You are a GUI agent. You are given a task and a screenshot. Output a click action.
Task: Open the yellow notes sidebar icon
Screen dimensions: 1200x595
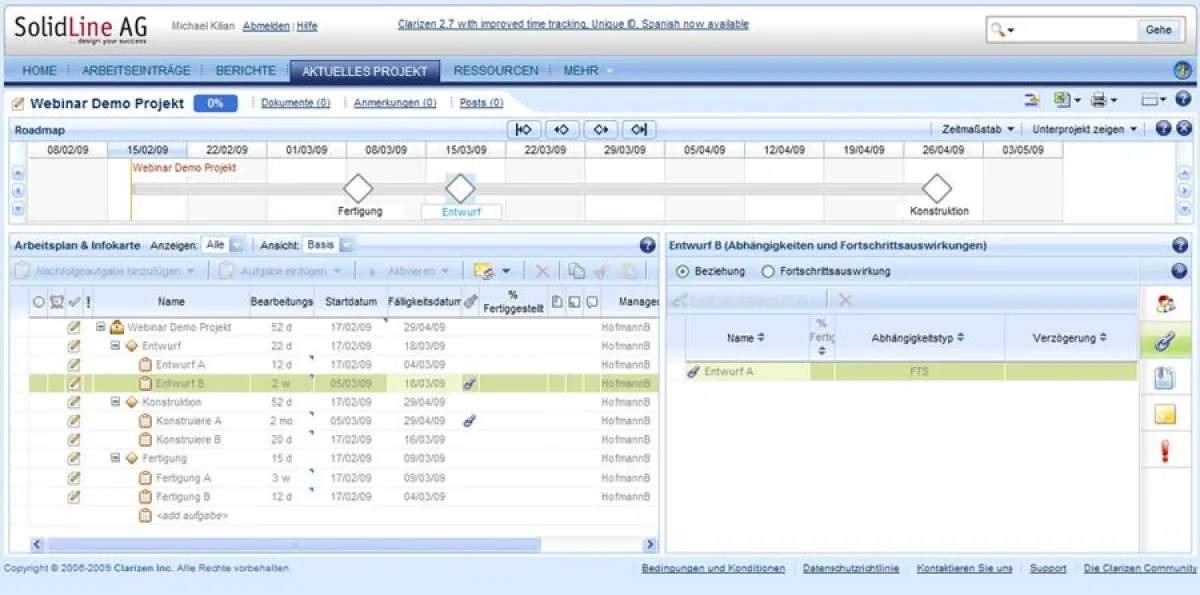(x=1164, y=414)
